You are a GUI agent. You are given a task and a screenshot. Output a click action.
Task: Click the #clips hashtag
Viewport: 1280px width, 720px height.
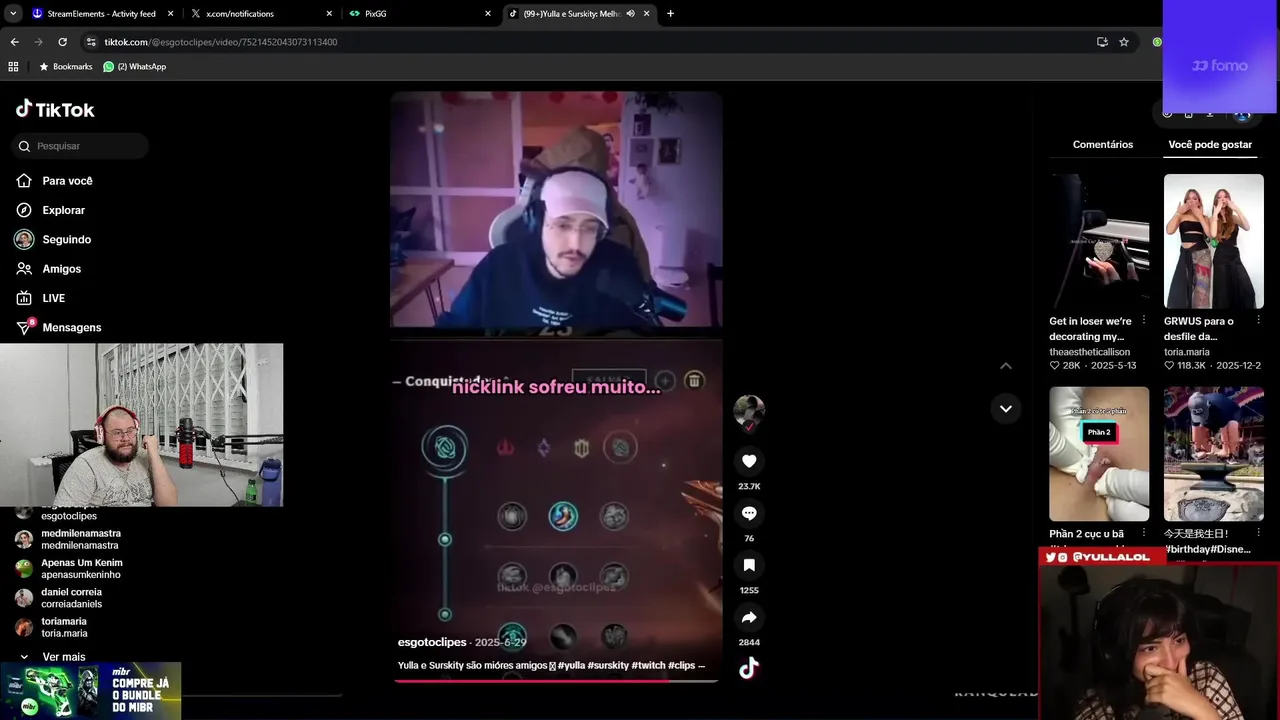point(682,665)
